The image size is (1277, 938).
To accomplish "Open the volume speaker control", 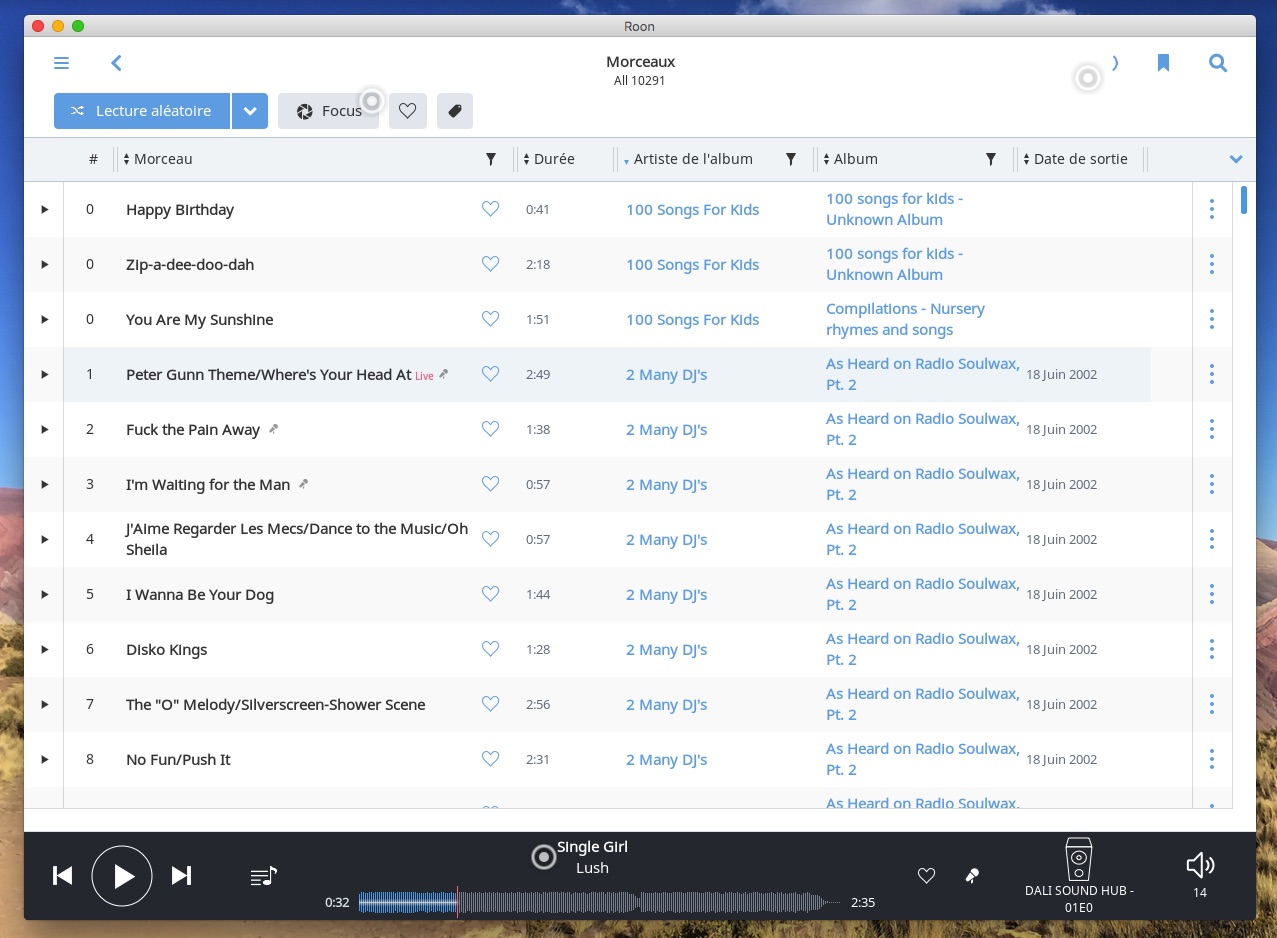I will point(1199,866).
